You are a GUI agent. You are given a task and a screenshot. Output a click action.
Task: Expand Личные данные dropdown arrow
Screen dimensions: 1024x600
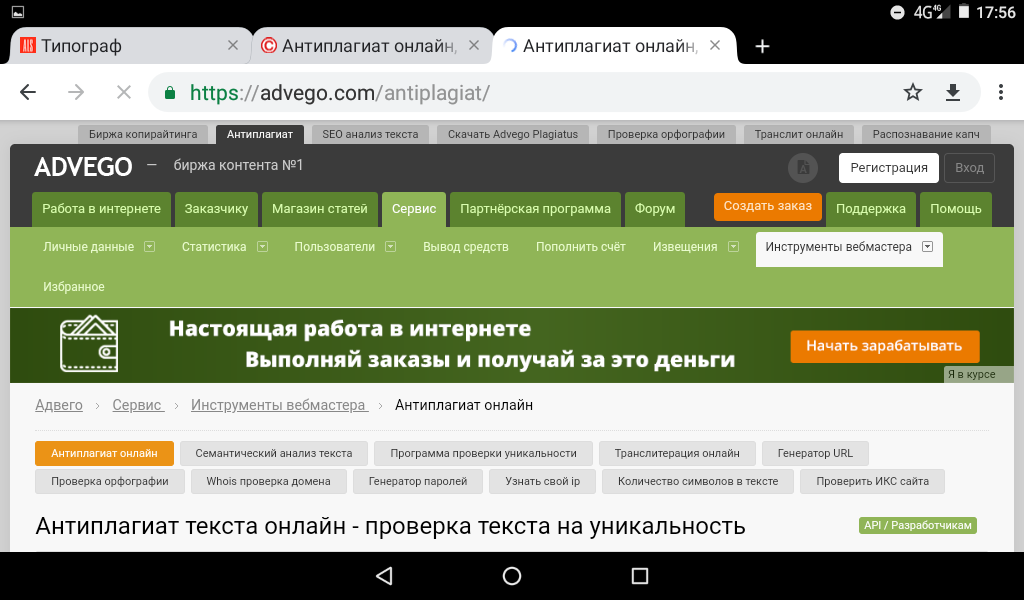pos(150,246)
